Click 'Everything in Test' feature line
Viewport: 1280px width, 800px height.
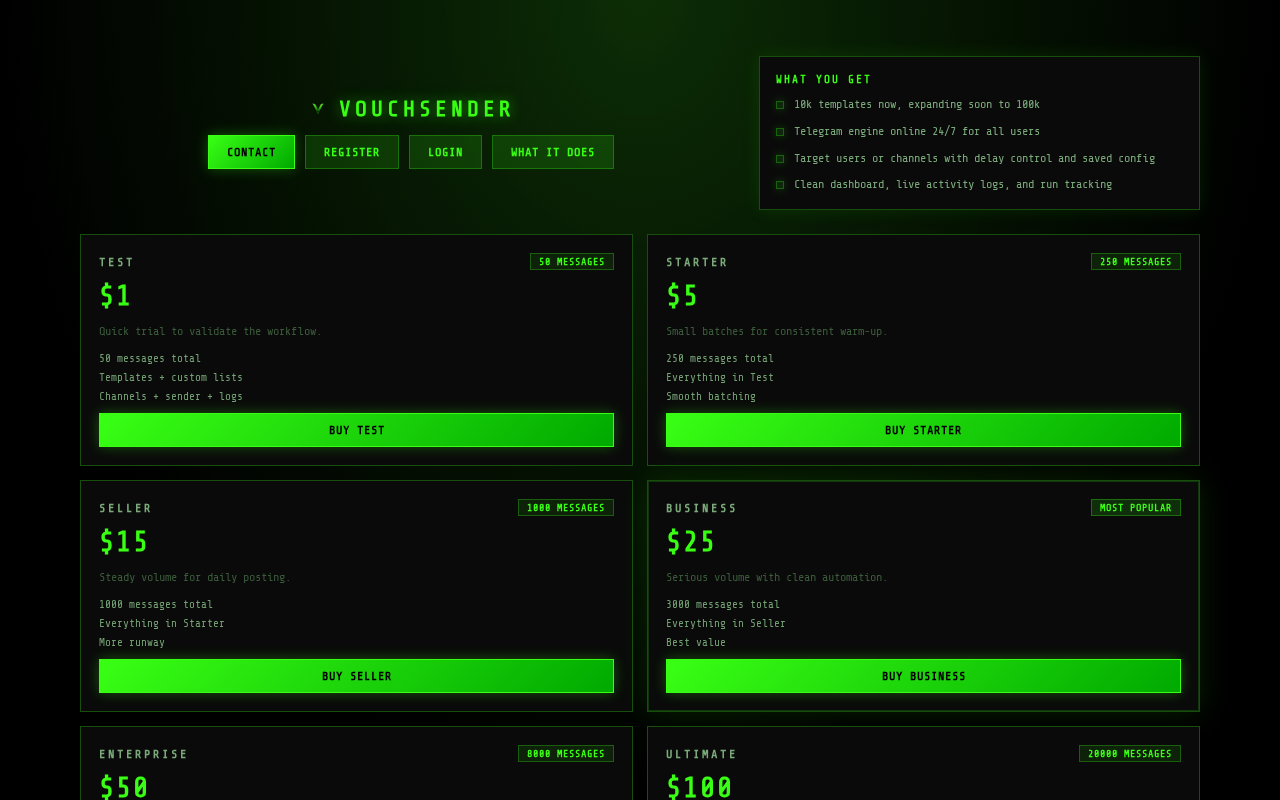tap(720, 378)
